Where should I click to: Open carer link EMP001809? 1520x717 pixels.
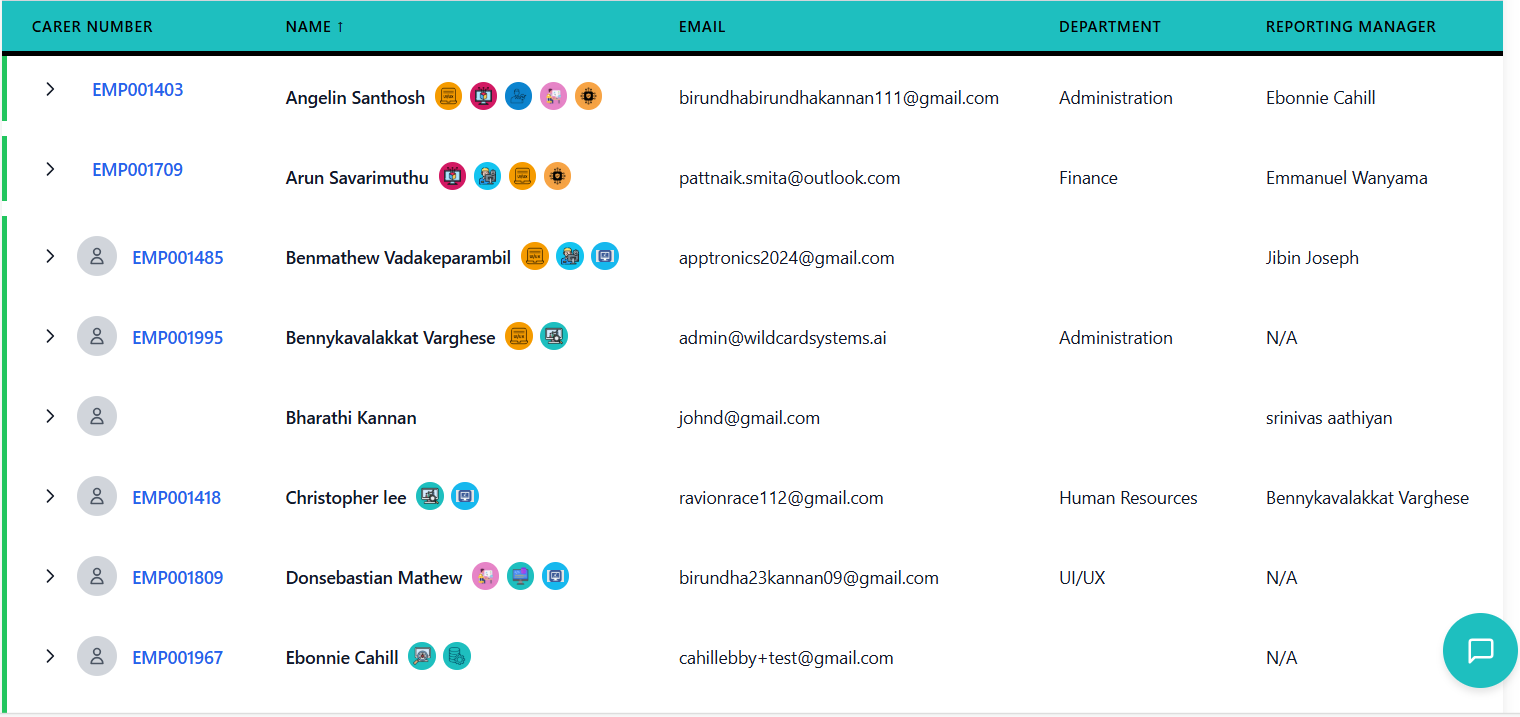tap(178, 578)
